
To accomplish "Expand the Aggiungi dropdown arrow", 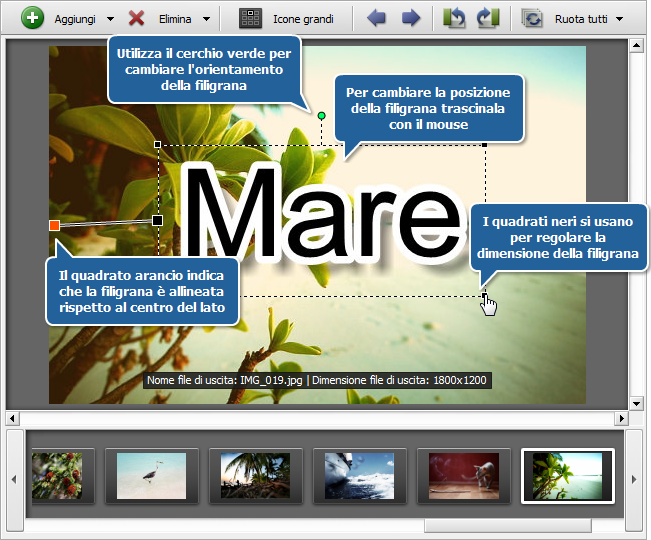I will tap(109, 19).
